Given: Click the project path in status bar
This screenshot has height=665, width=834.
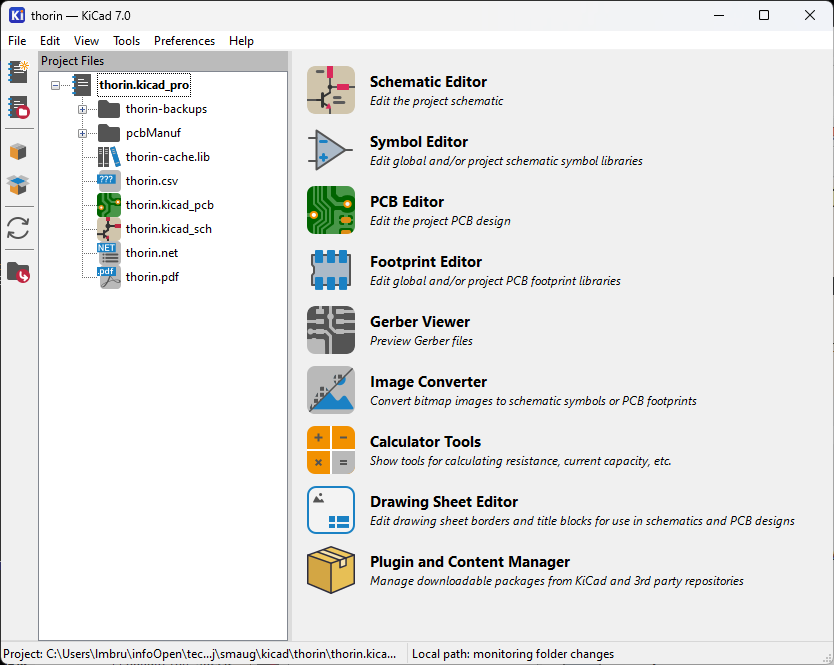Looking at the screenshot, I should [200, 654].
